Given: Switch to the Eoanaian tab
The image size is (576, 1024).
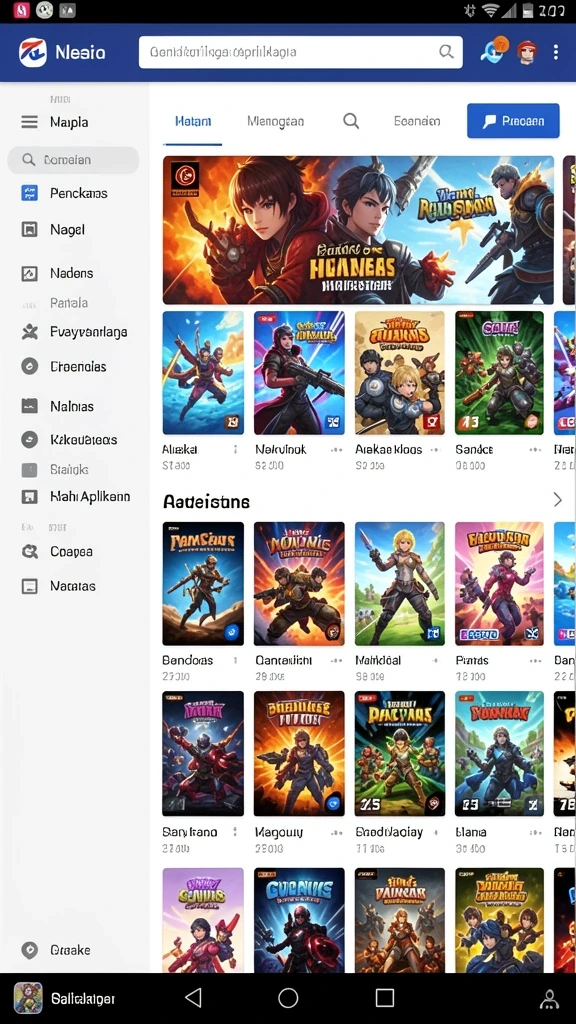Looking at the screenshot, I should click(x=417, y=121).
